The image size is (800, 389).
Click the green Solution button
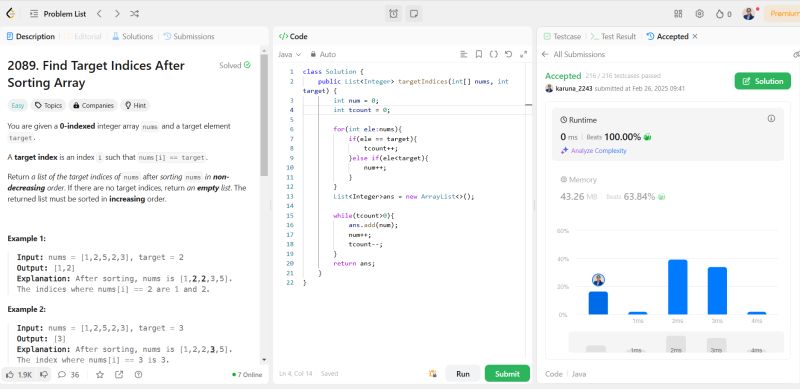pos(763,81)
